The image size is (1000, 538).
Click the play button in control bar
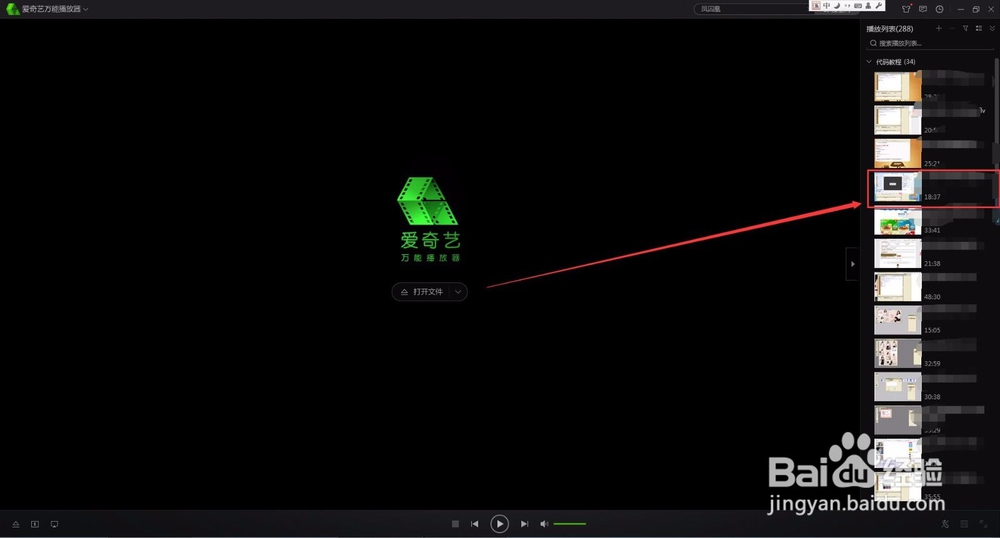click(499, 524)
